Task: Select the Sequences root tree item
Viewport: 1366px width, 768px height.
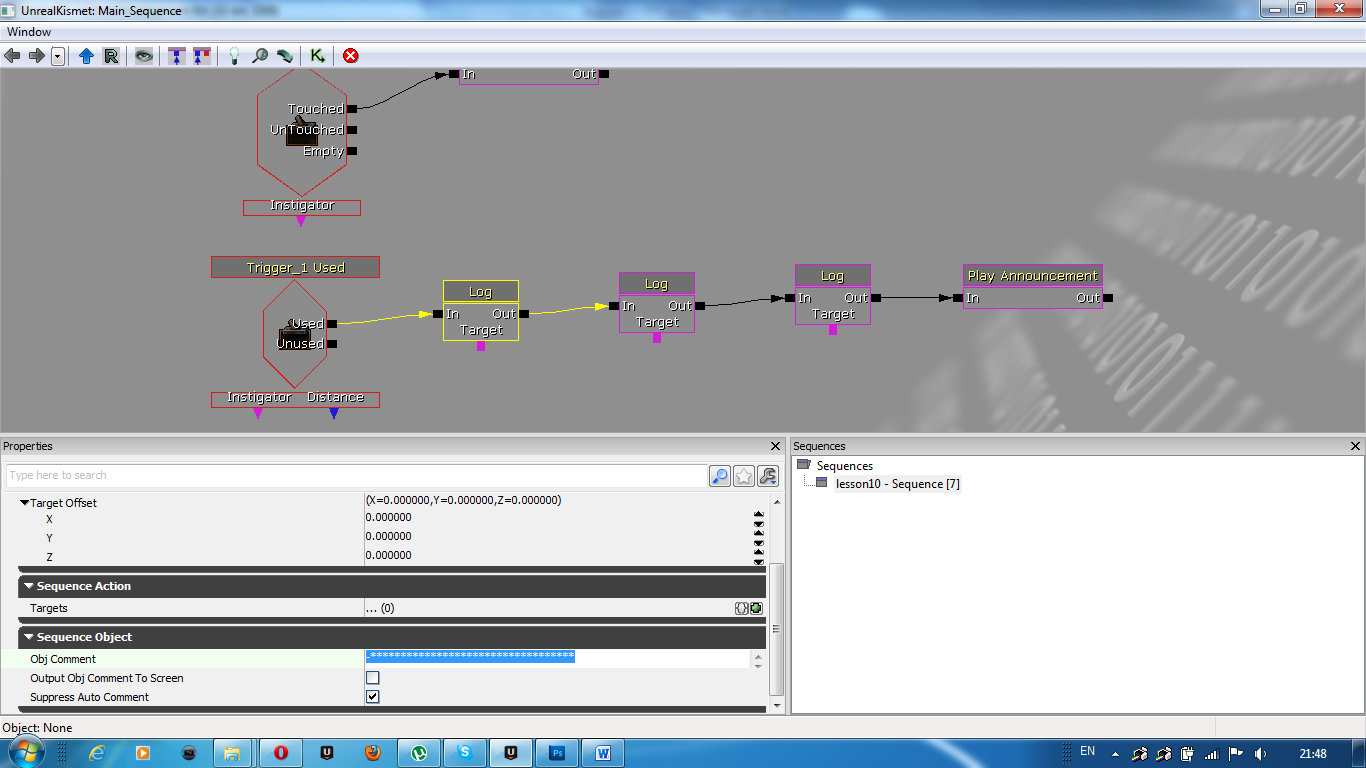Action: (844, 466)
